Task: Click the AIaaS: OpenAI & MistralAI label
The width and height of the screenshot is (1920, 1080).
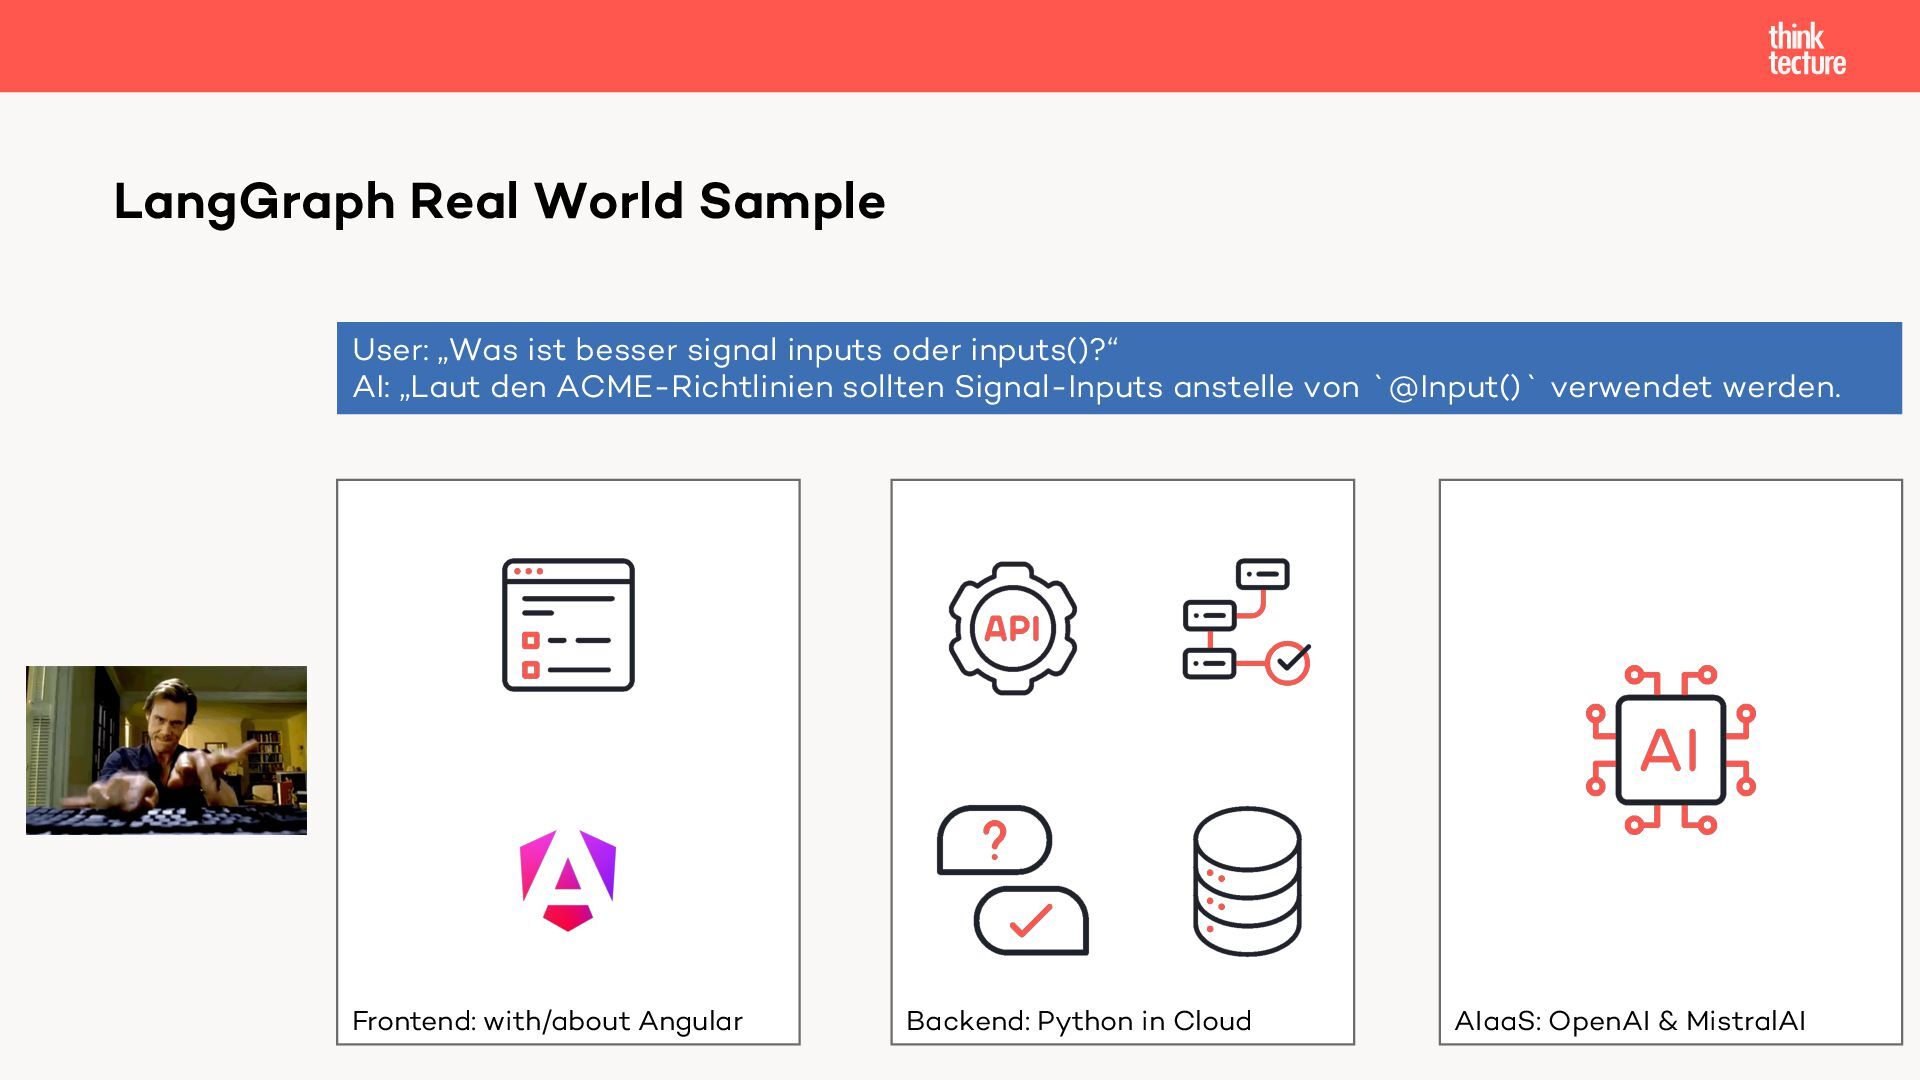Action: pos(1629,1021)
